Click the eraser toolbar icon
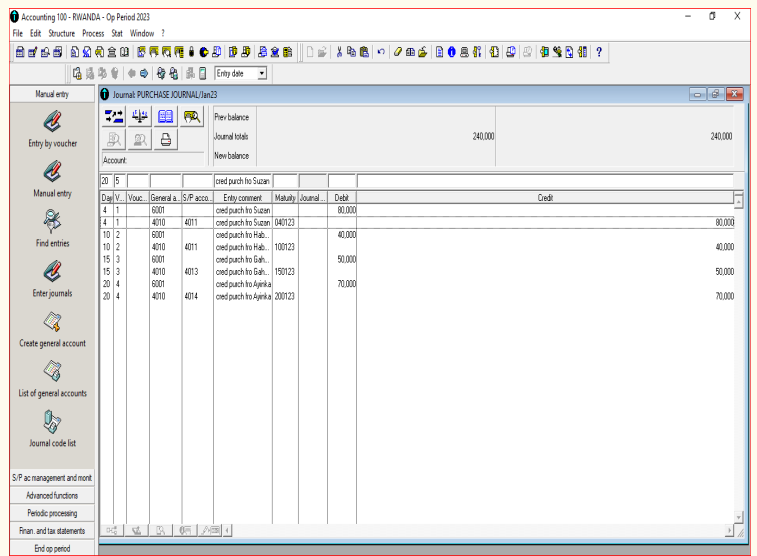757x556 pixels. tap(397, 52)
